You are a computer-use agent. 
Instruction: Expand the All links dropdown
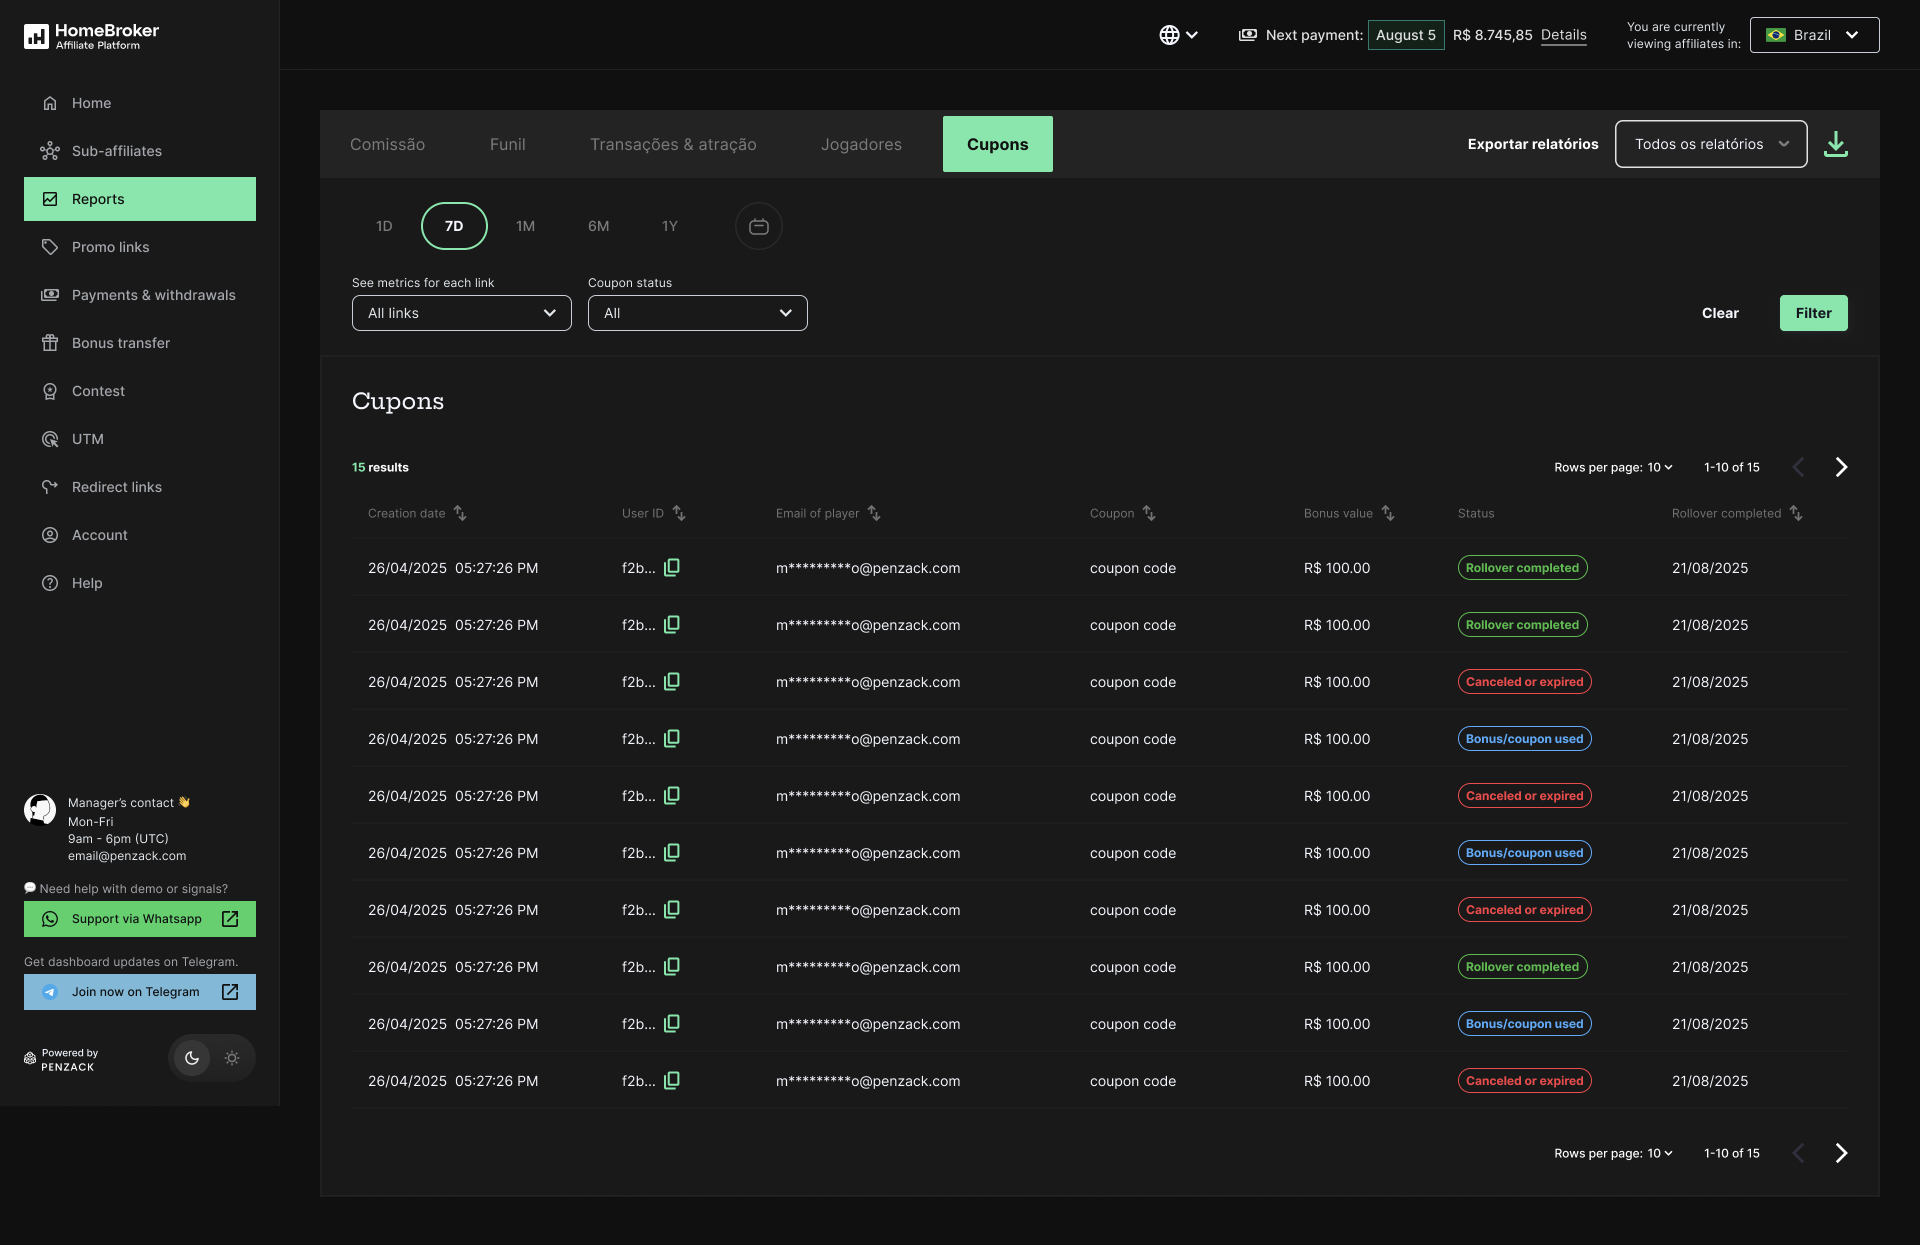point(461,313)
